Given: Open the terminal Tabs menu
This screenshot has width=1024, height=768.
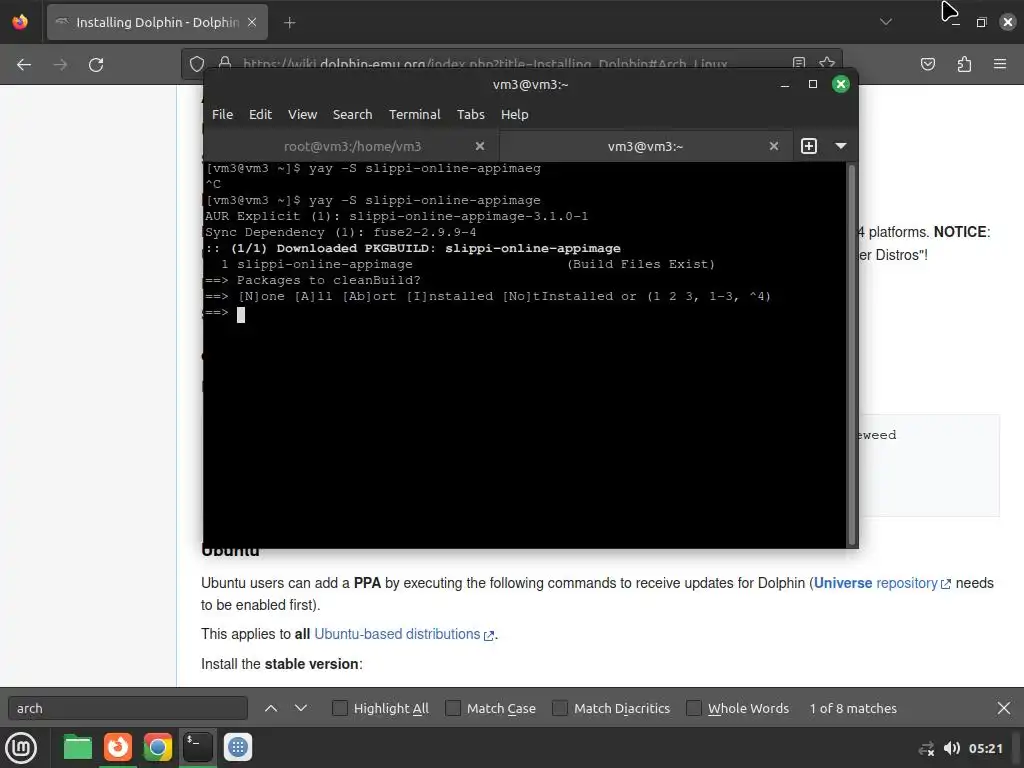Looking at the screenshot, I should click(x=470, y=114).
